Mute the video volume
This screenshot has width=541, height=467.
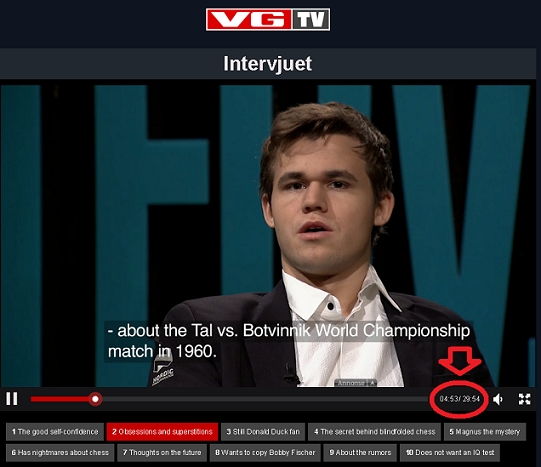click(x=498, y=399)
